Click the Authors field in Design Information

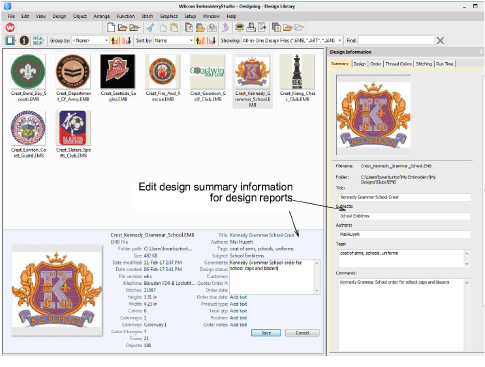[405, 234]
